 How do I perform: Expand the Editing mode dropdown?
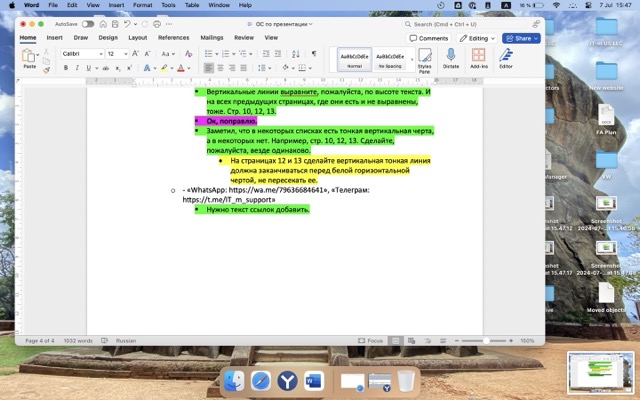tap(479, 38)
